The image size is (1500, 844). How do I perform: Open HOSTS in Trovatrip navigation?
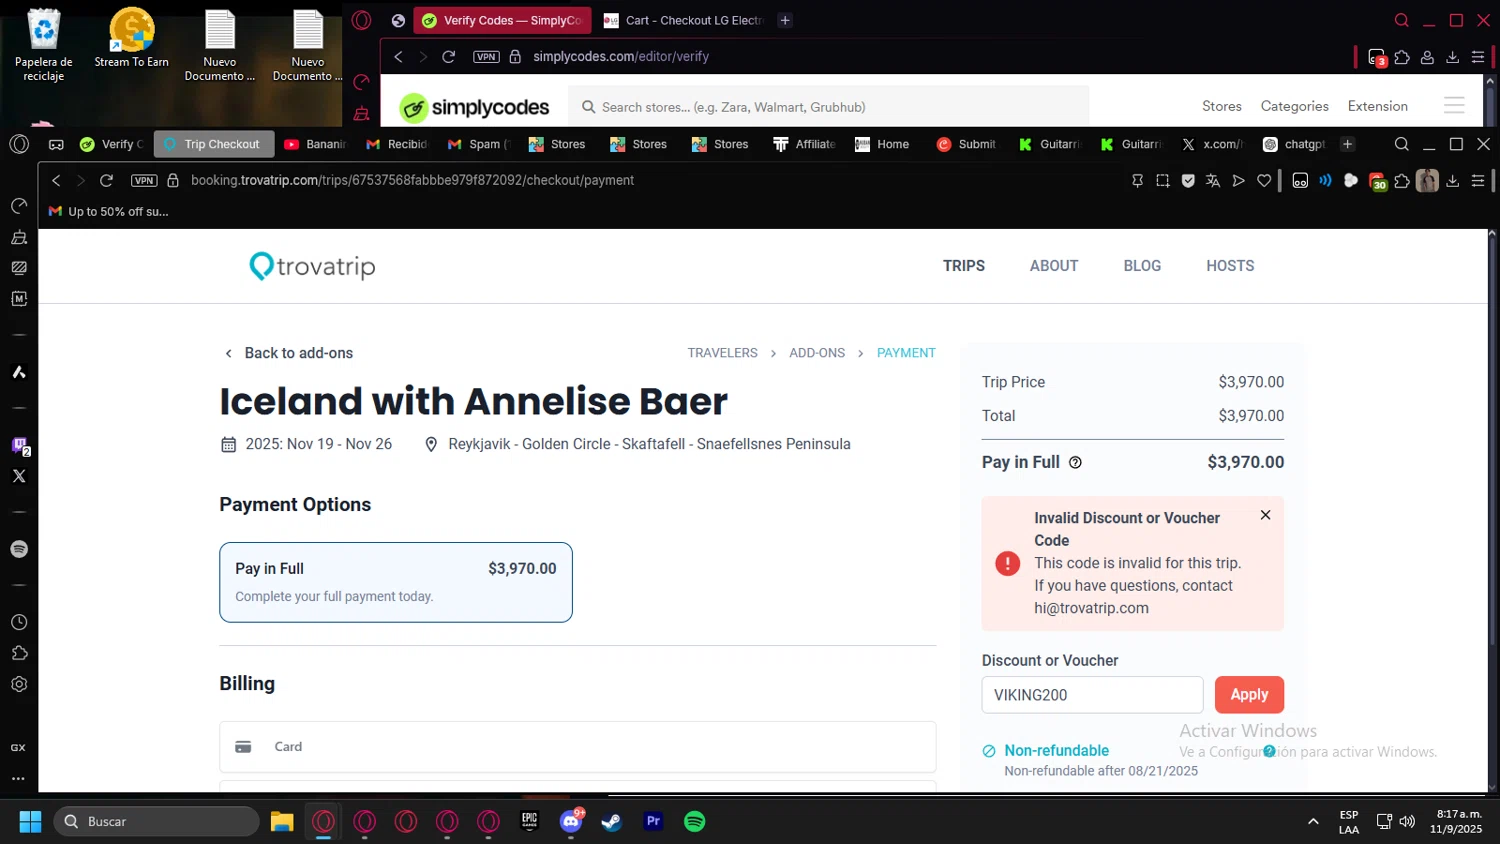1230,266
